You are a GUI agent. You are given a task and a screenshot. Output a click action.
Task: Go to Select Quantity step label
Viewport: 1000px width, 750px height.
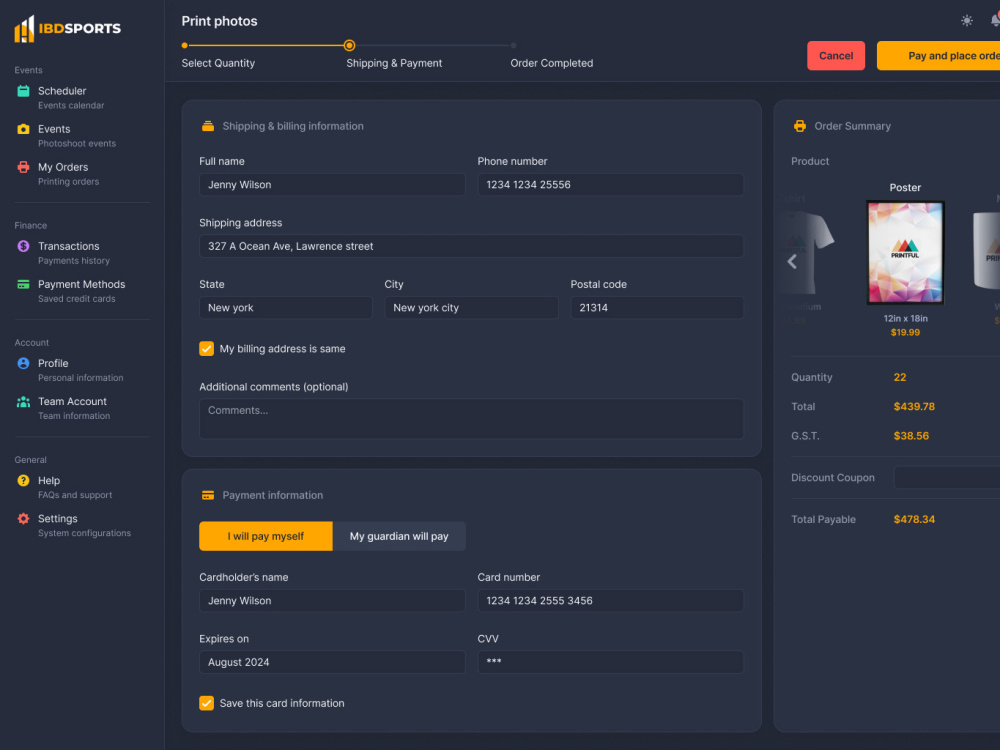coord(218,63)
